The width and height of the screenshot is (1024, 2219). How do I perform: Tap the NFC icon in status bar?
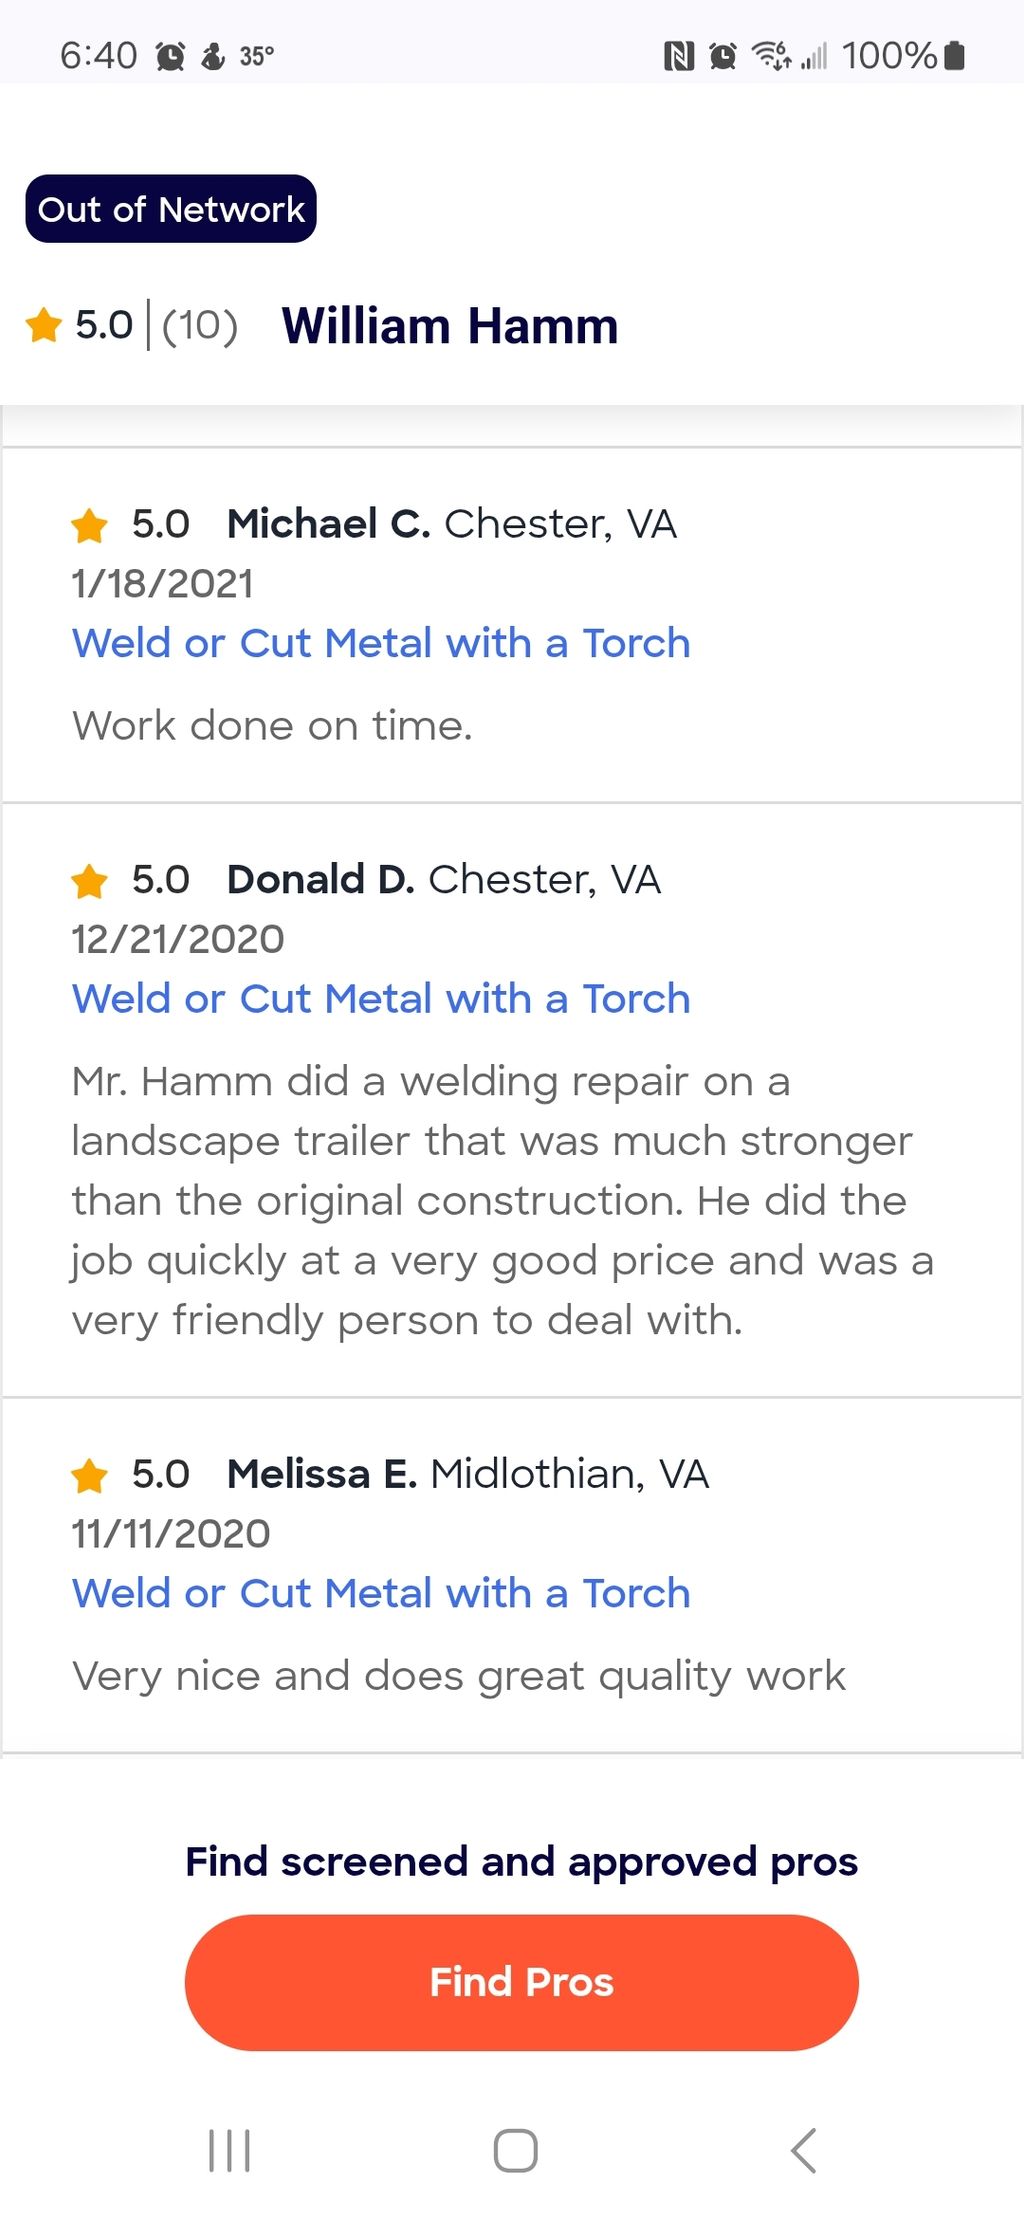click(x=679, y=56)
